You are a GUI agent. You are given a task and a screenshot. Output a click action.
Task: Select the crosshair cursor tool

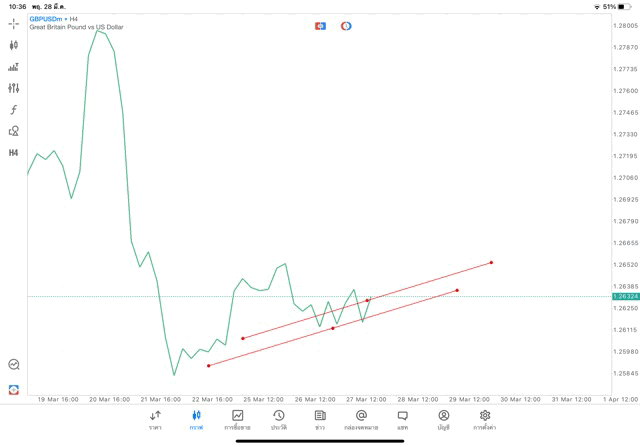14,23
